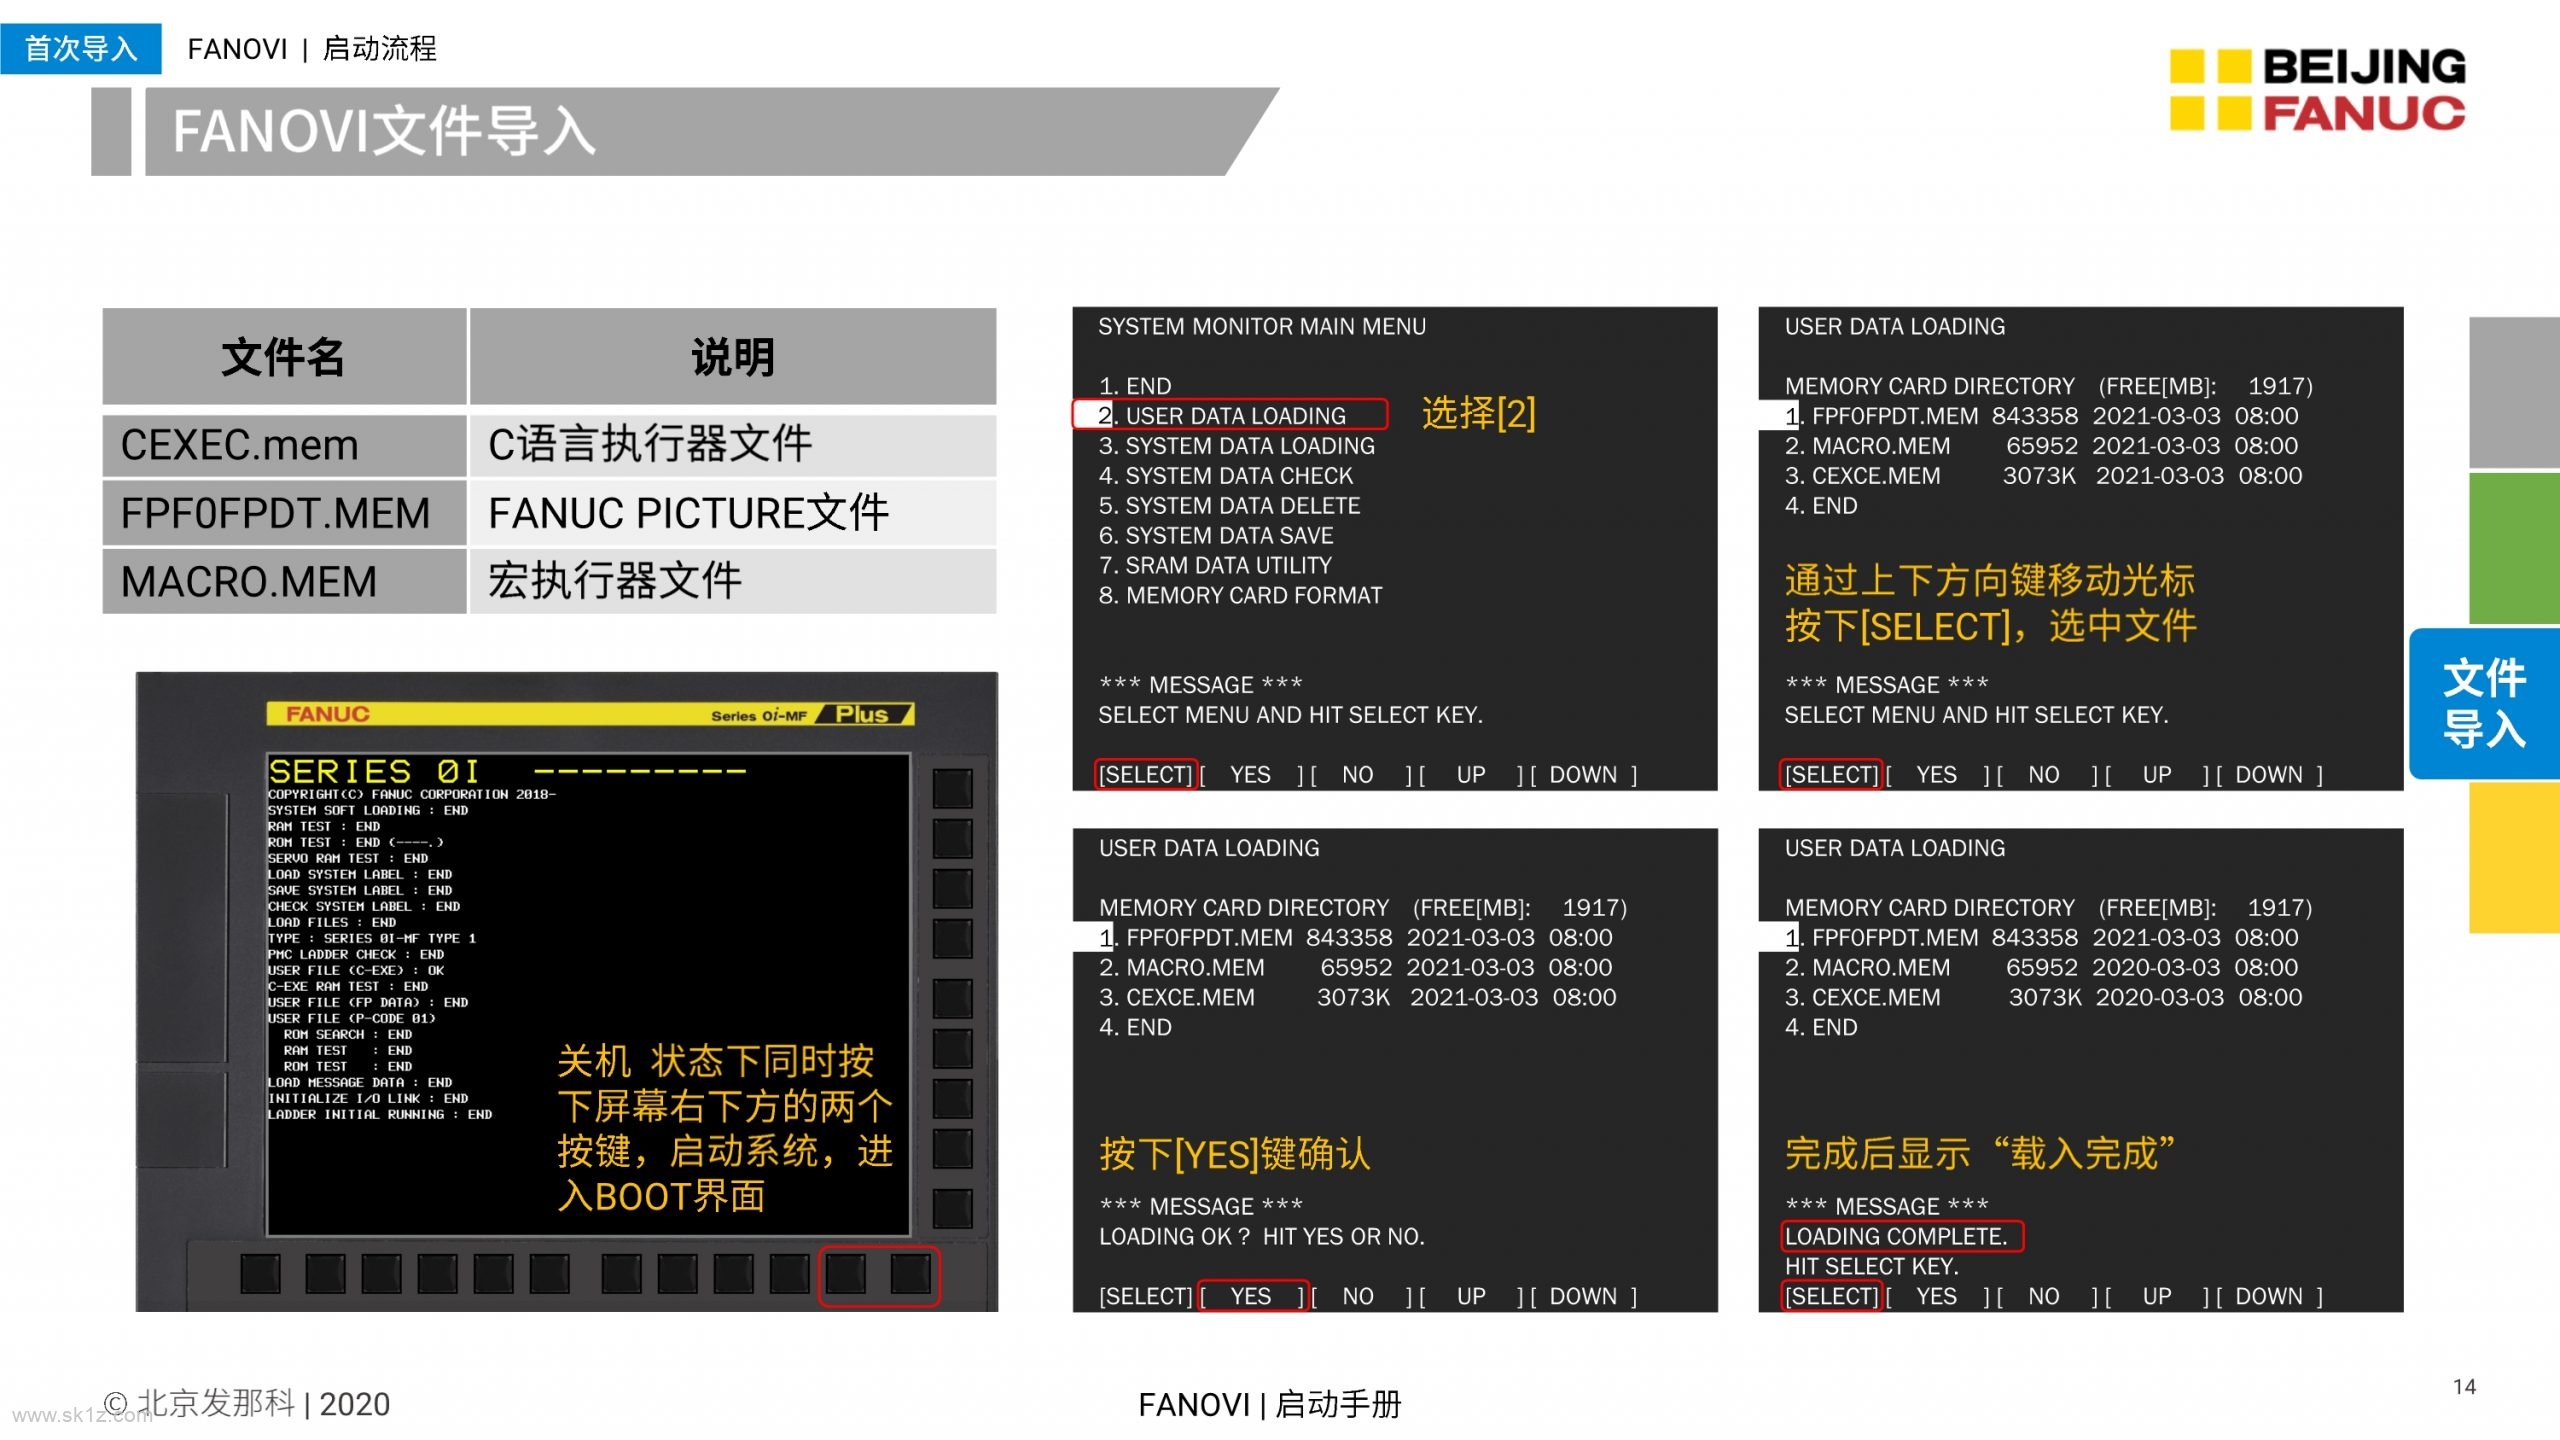Click the FANUC PICTURE文件 description cell

click(733, 513)
